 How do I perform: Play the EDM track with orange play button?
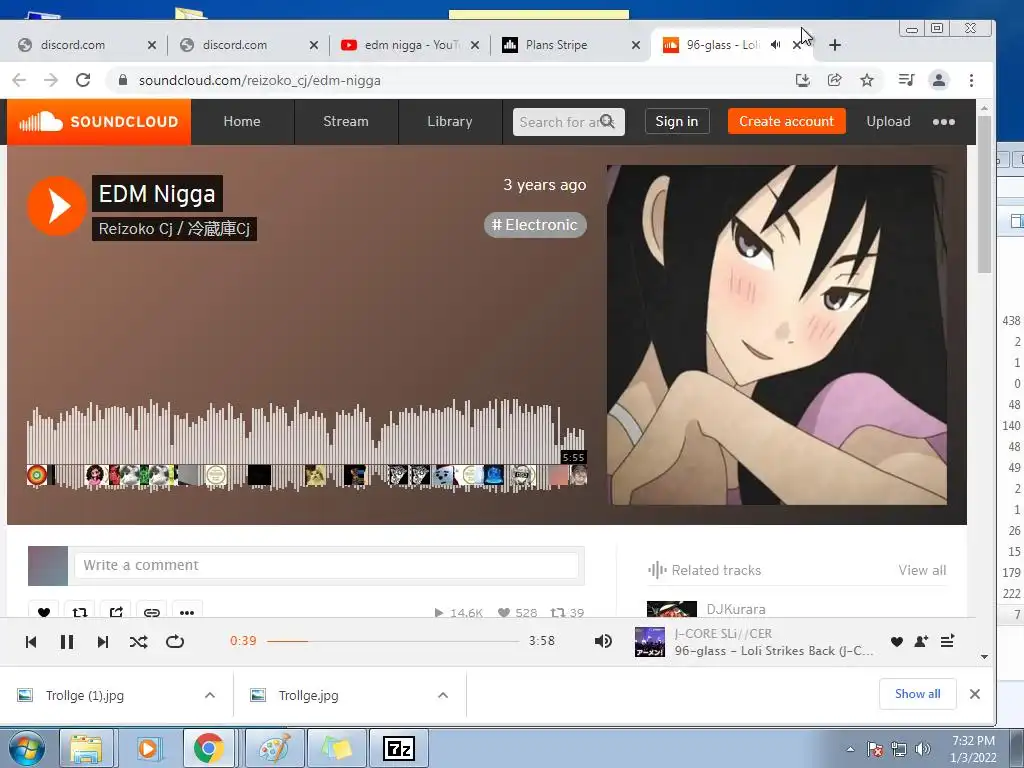(57, 206)
